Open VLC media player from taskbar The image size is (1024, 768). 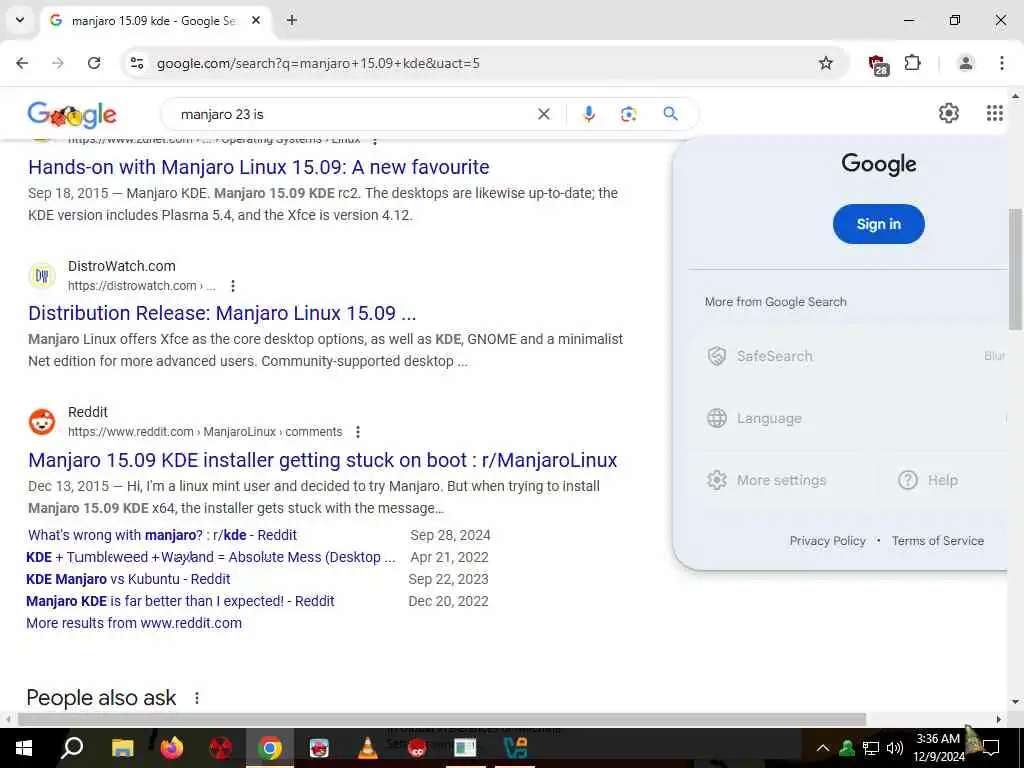coord(368,748)
